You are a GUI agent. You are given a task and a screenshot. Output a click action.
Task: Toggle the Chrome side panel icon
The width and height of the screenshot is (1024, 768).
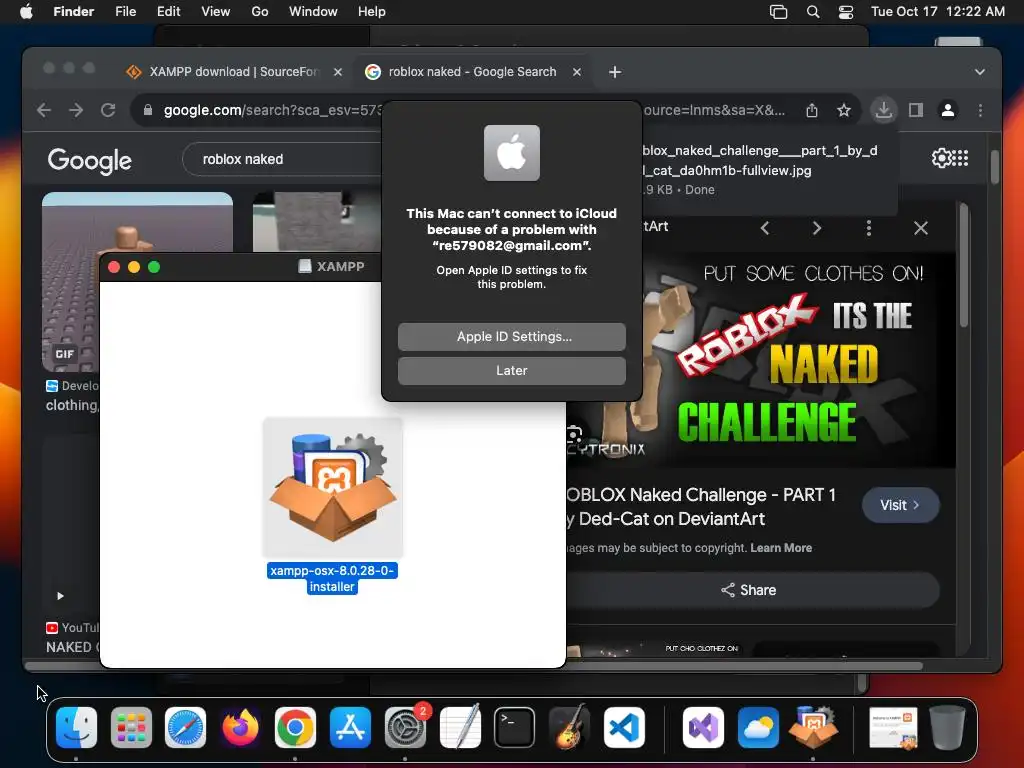tap(916, 110)
